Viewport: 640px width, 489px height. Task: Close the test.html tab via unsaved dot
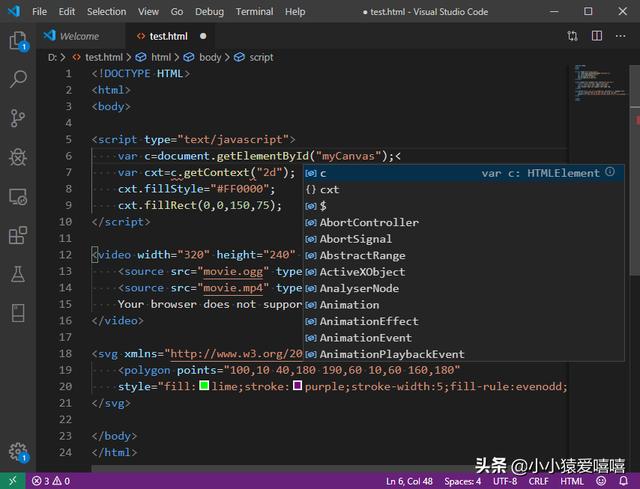203,36
